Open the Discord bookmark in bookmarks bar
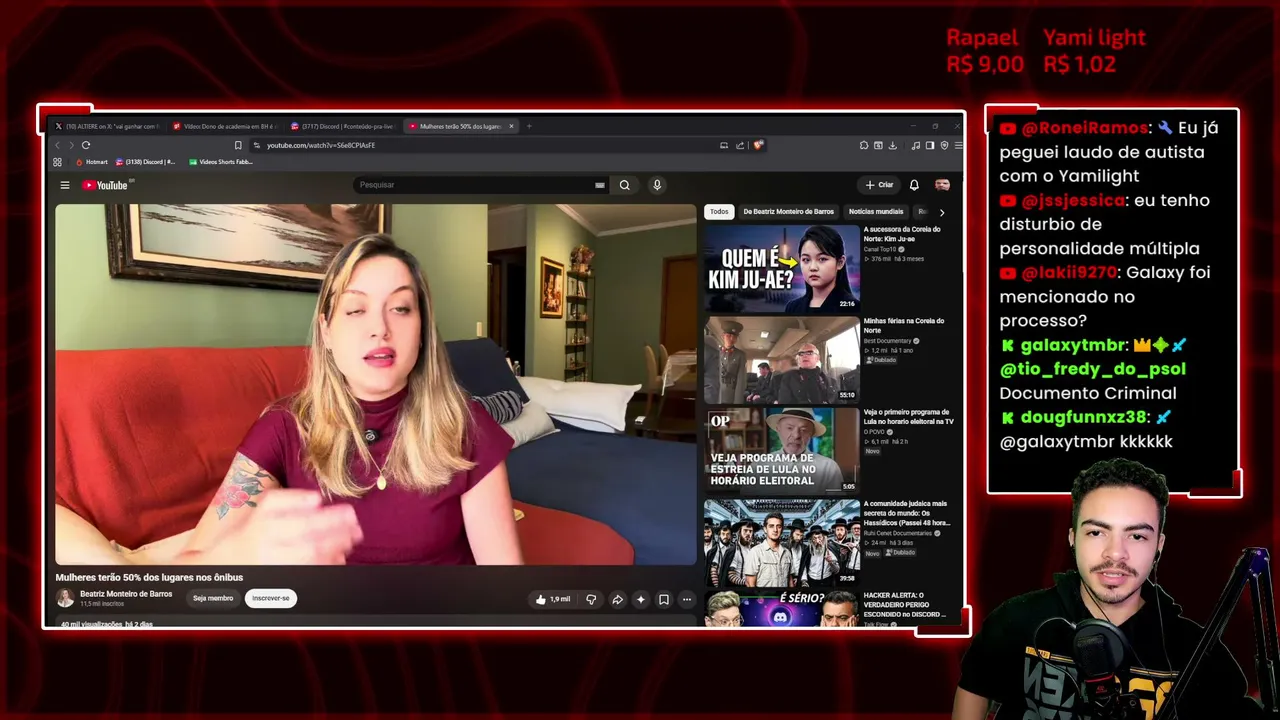 tap(146, 162)
